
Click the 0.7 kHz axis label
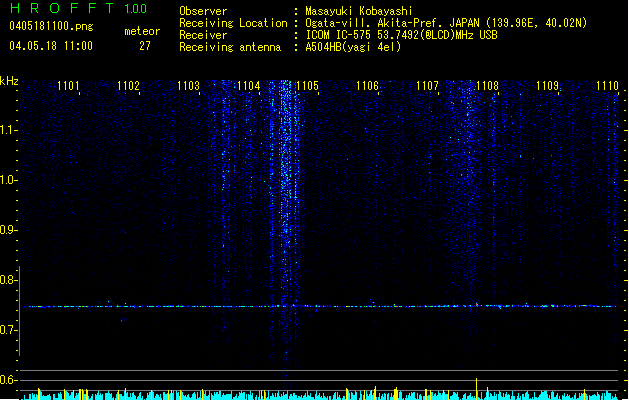coord(8,330)
